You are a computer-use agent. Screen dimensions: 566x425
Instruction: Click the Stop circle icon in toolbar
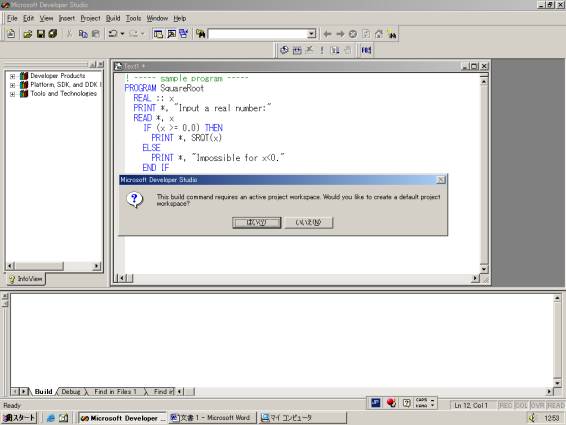(353, 34)
